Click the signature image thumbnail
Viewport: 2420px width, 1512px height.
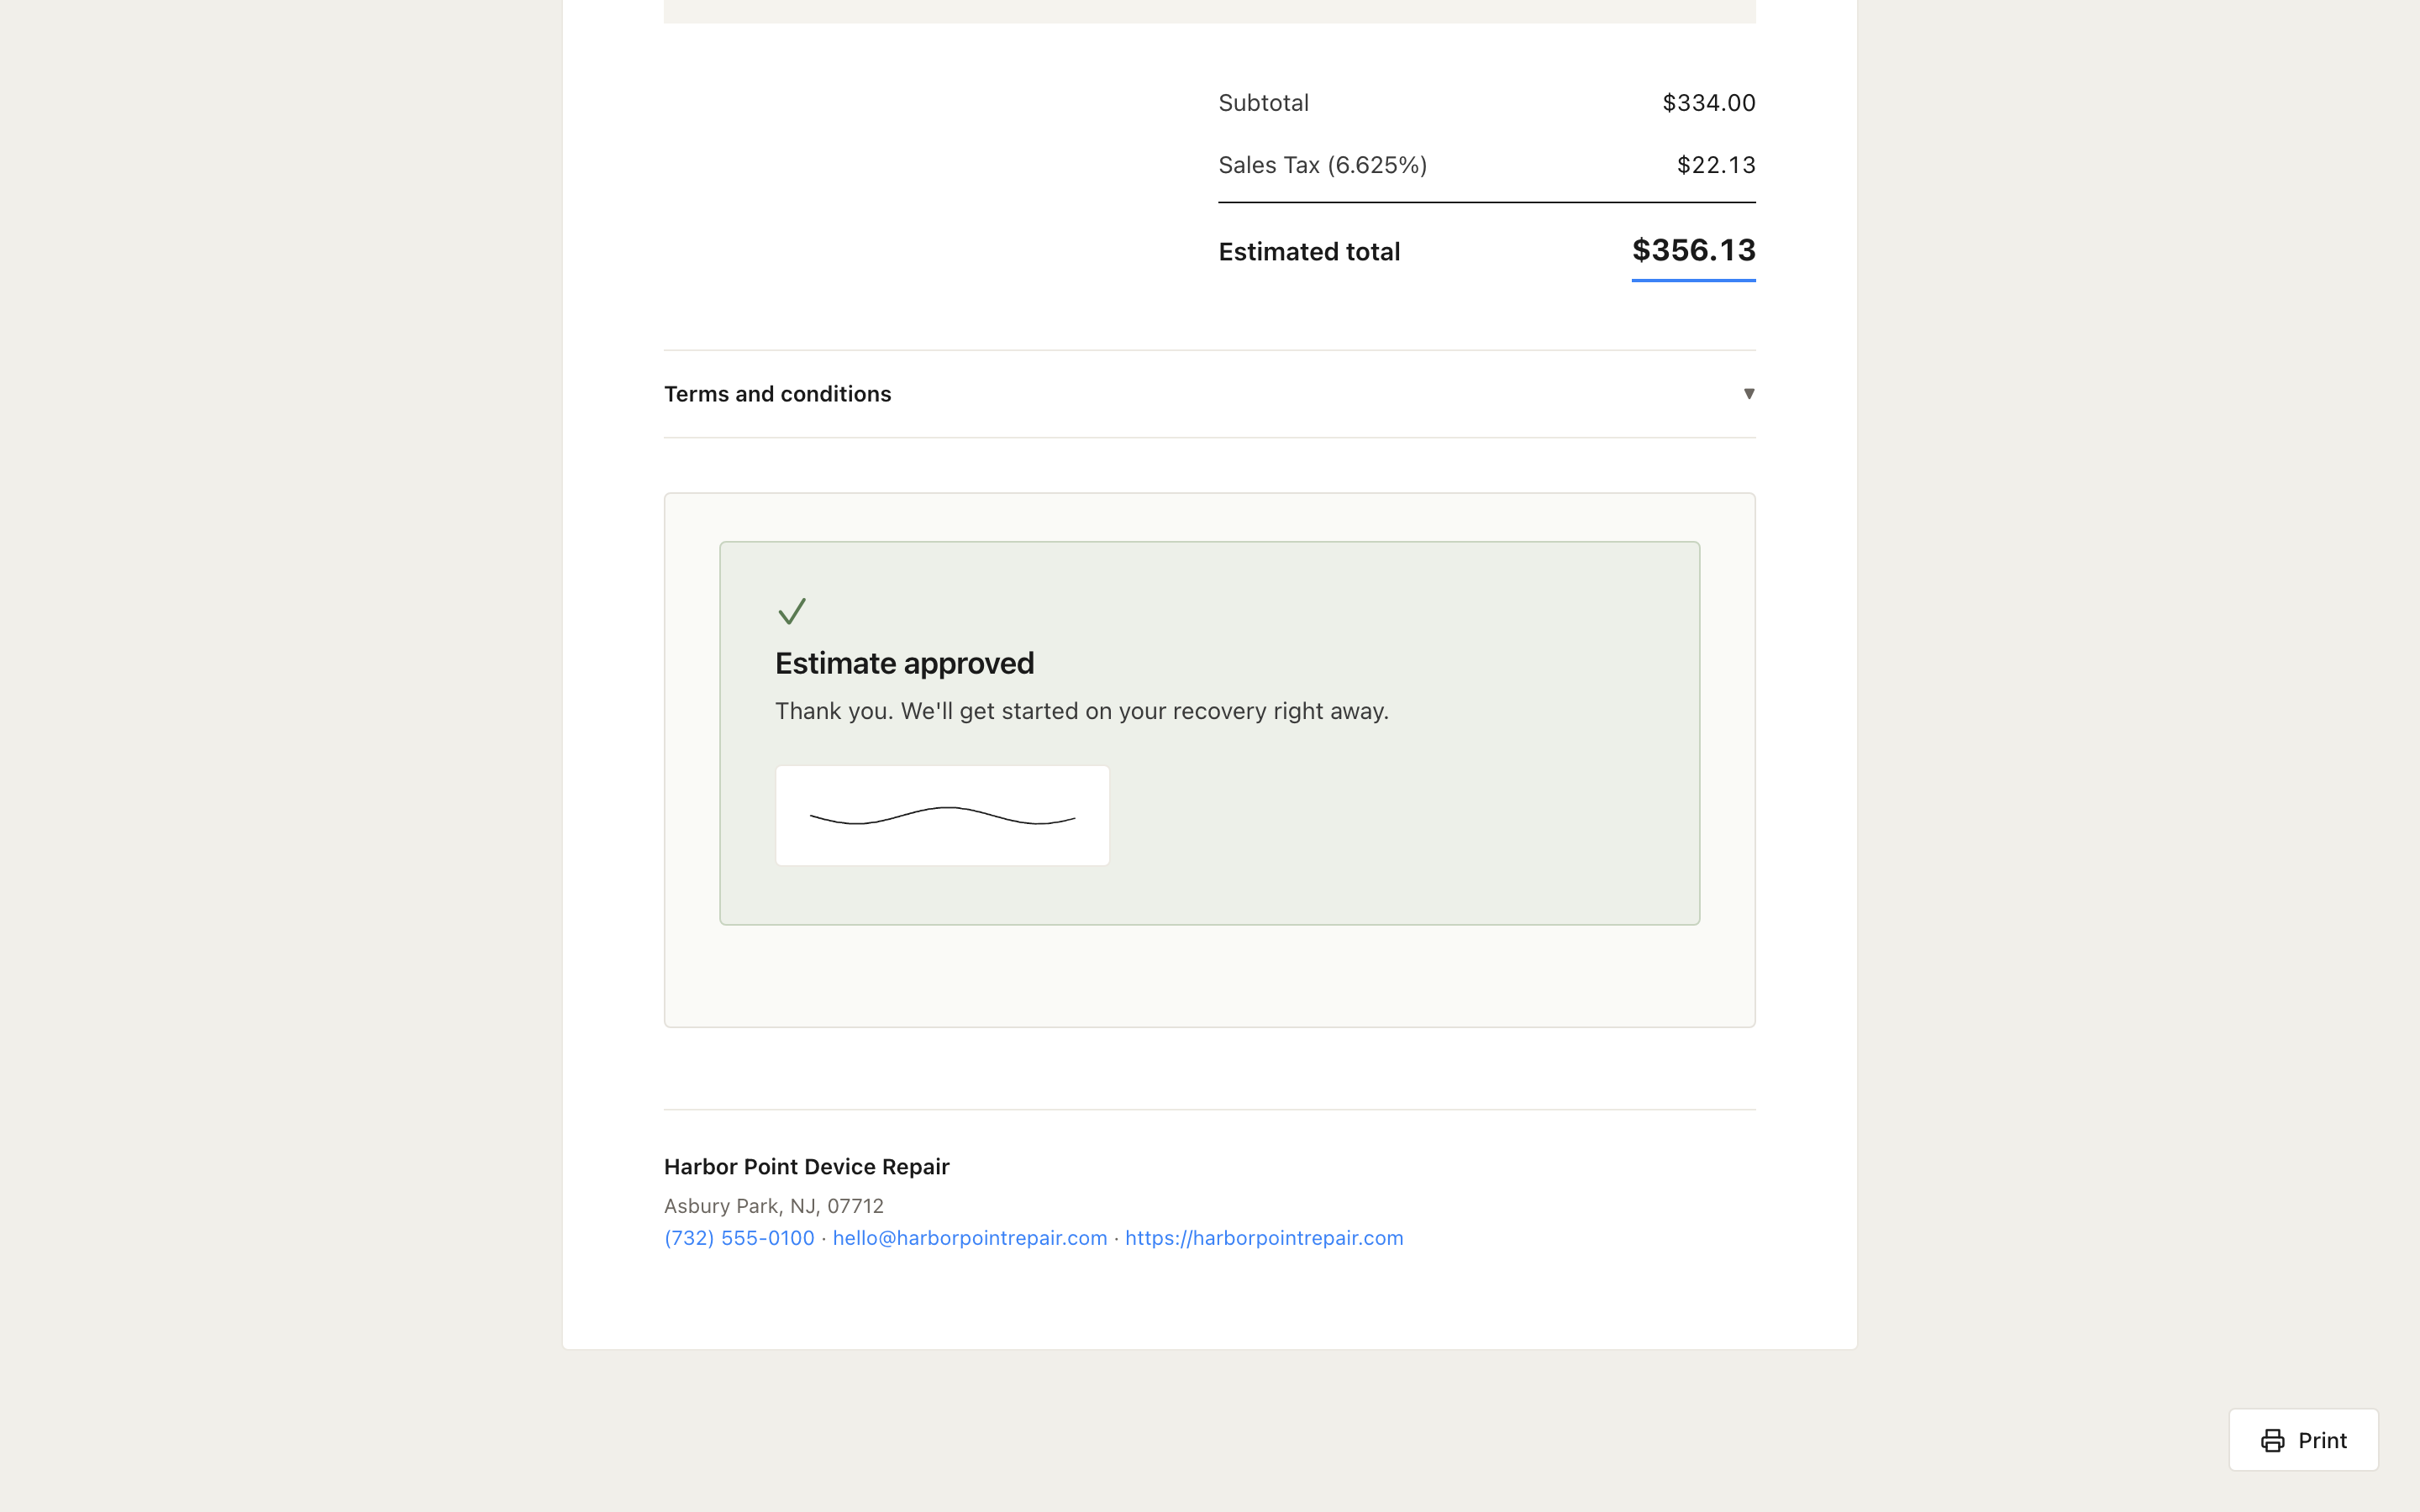tap(942, 816)
